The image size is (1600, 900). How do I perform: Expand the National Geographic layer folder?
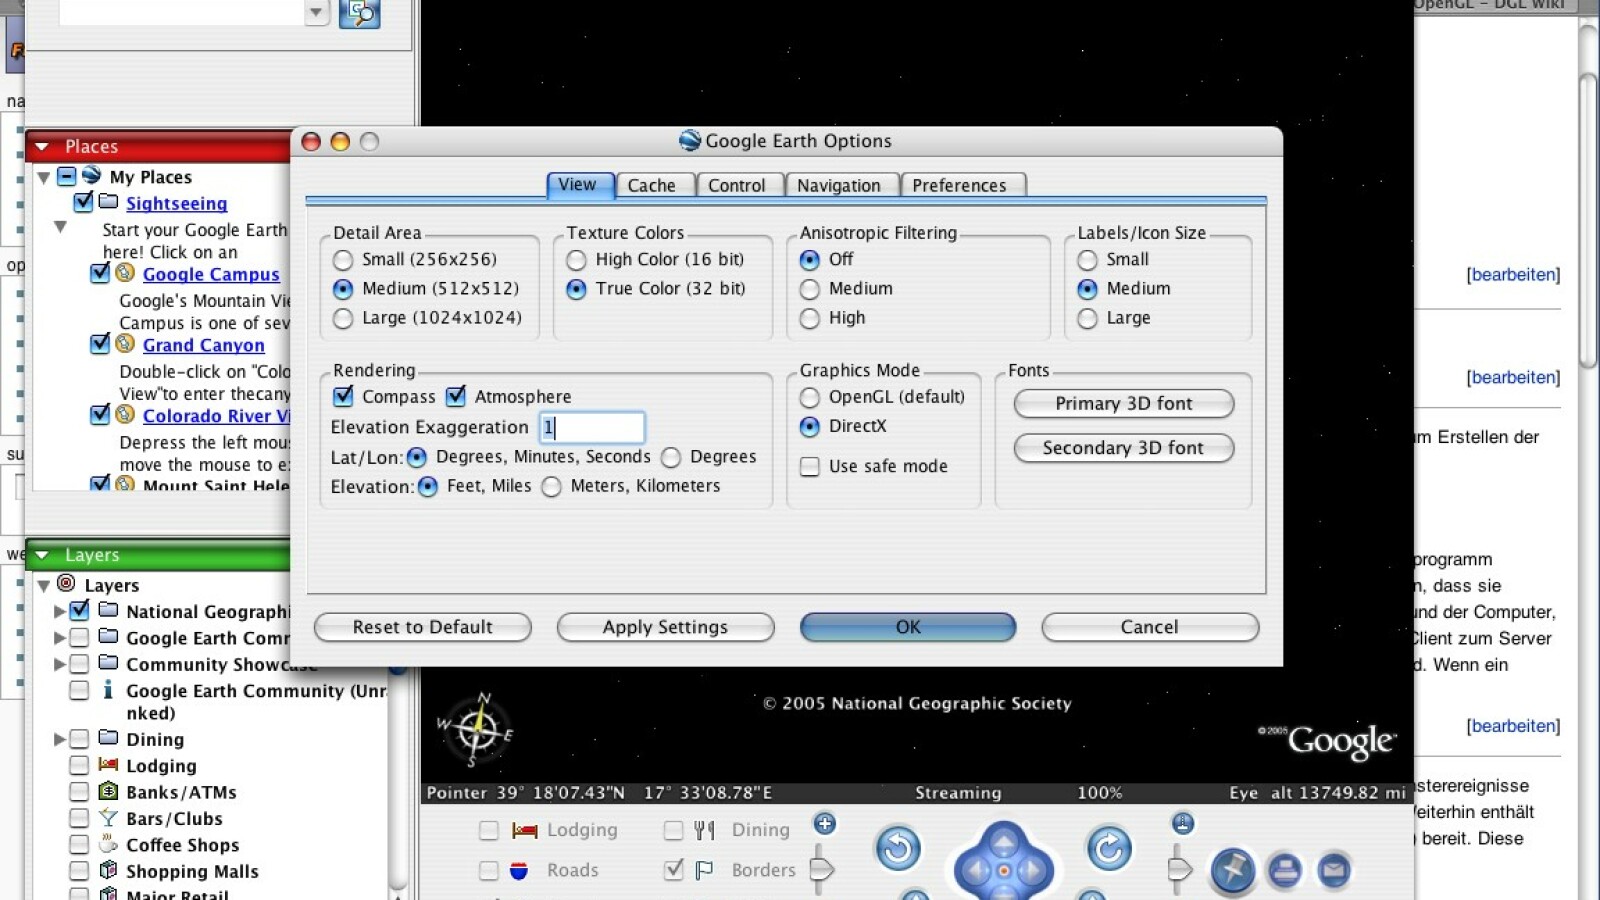[59, 611]
